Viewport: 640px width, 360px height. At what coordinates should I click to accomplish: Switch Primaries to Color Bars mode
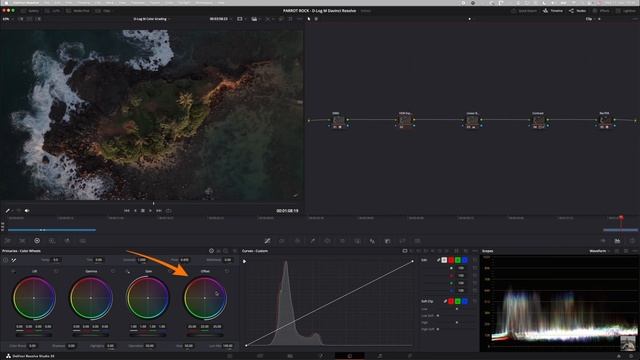(219, 251)
